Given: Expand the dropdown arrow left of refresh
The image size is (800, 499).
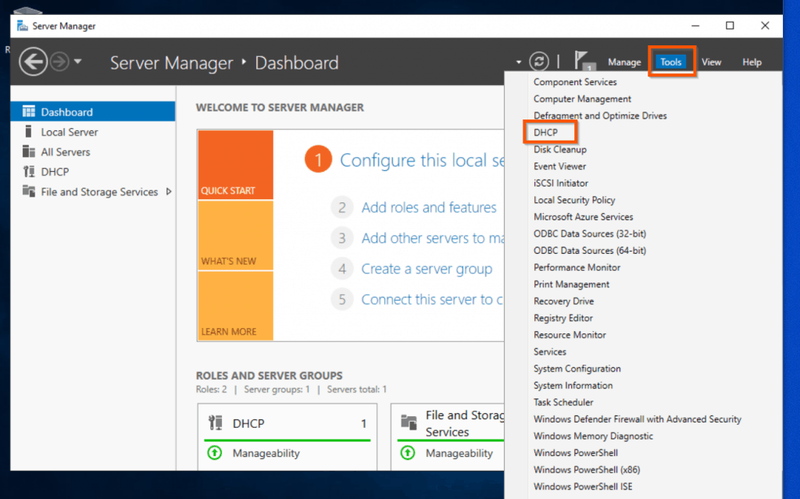Looking at the screenshot, I should pos(518,62).
